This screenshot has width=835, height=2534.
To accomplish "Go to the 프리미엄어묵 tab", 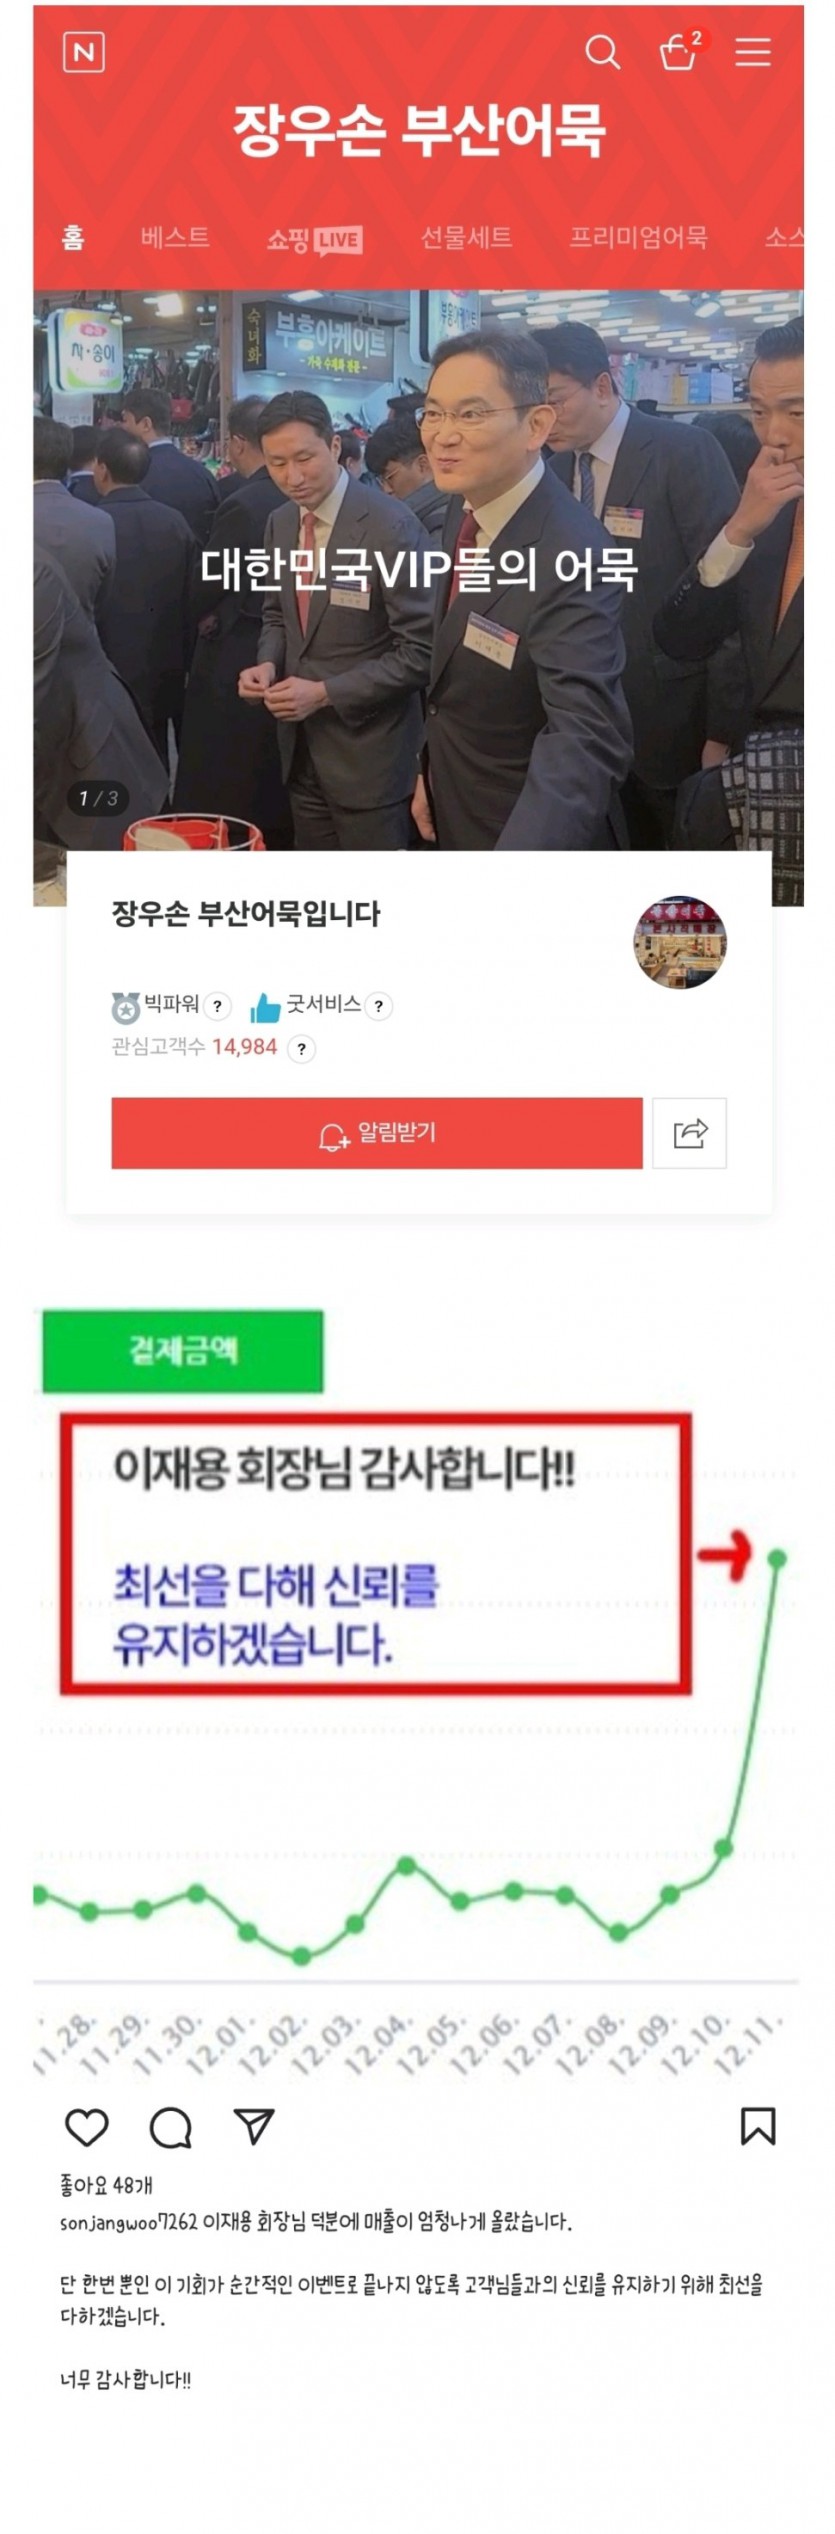I will [638, 237].
